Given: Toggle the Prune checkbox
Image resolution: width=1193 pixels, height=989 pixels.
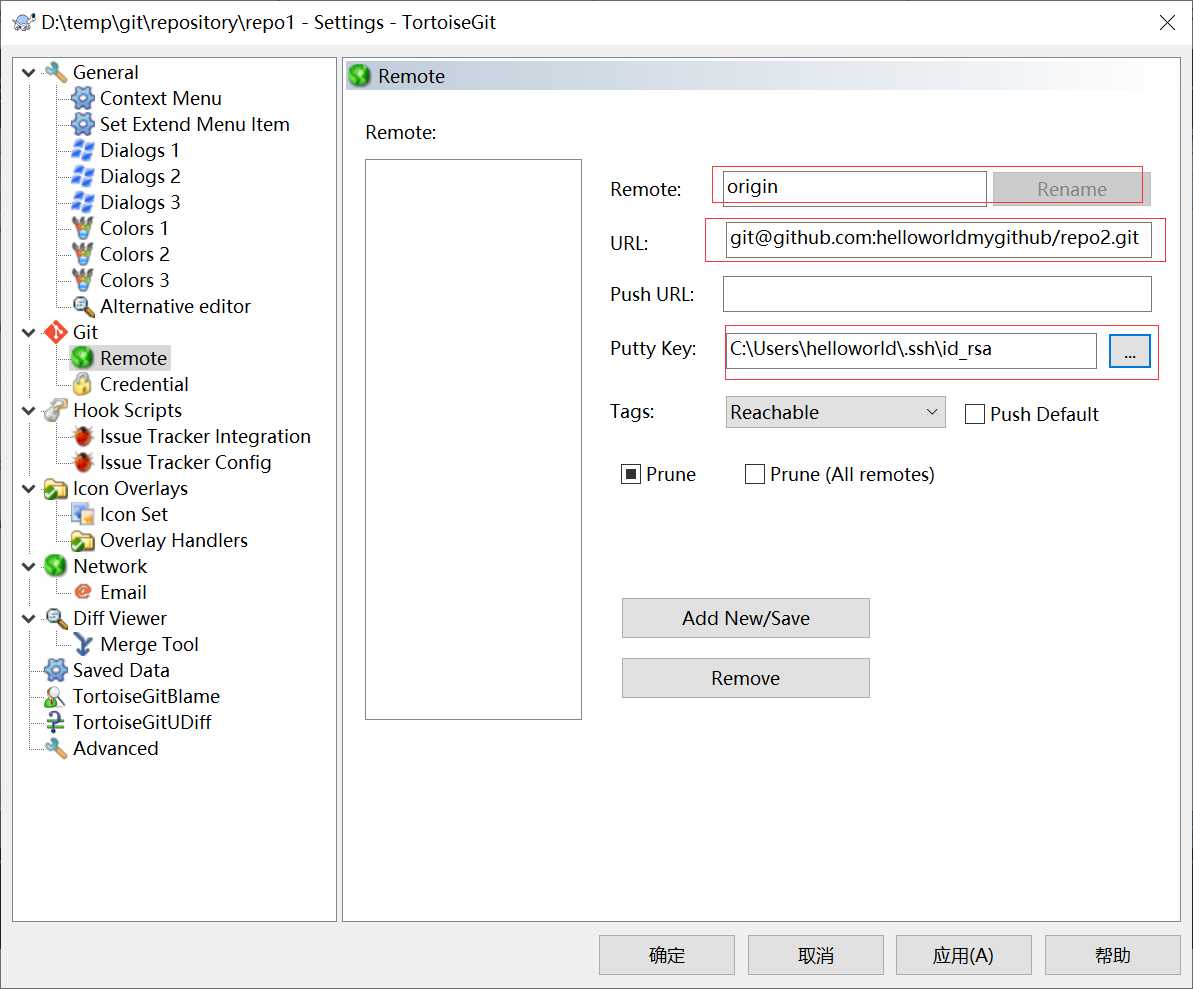Looking at the screenshot, I should [x=631, y=475].
